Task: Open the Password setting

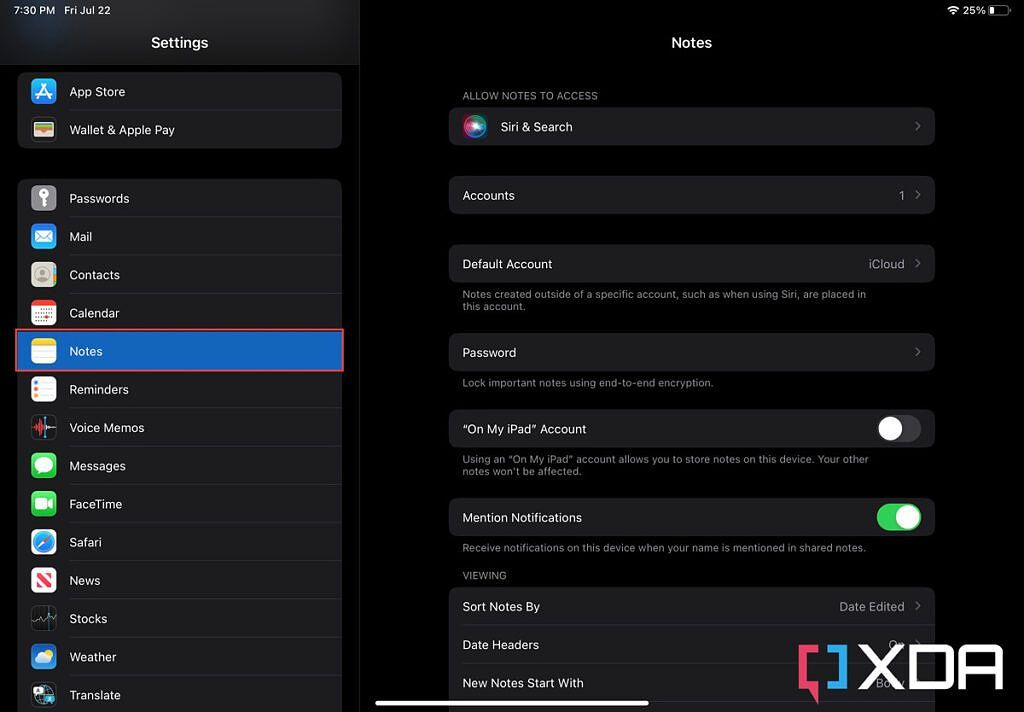Action: [692, 353]
